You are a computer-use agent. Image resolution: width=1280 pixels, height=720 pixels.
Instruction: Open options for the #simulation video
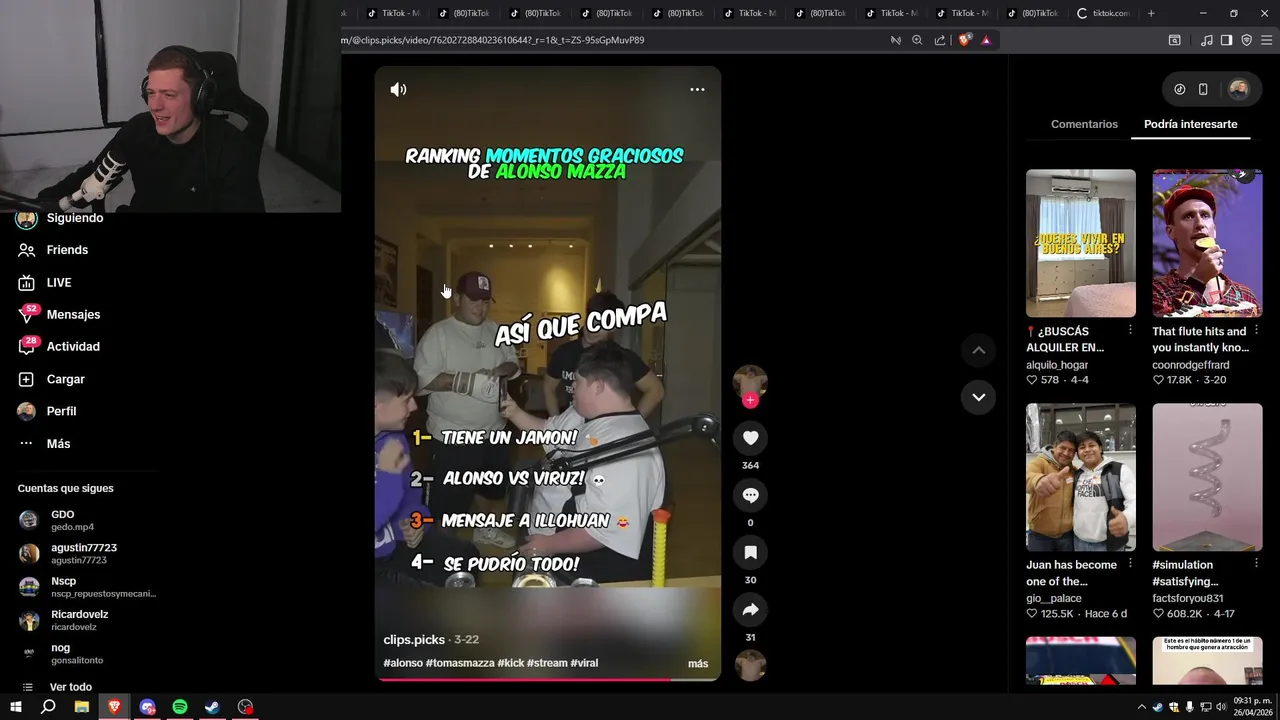click(1256, 564)
